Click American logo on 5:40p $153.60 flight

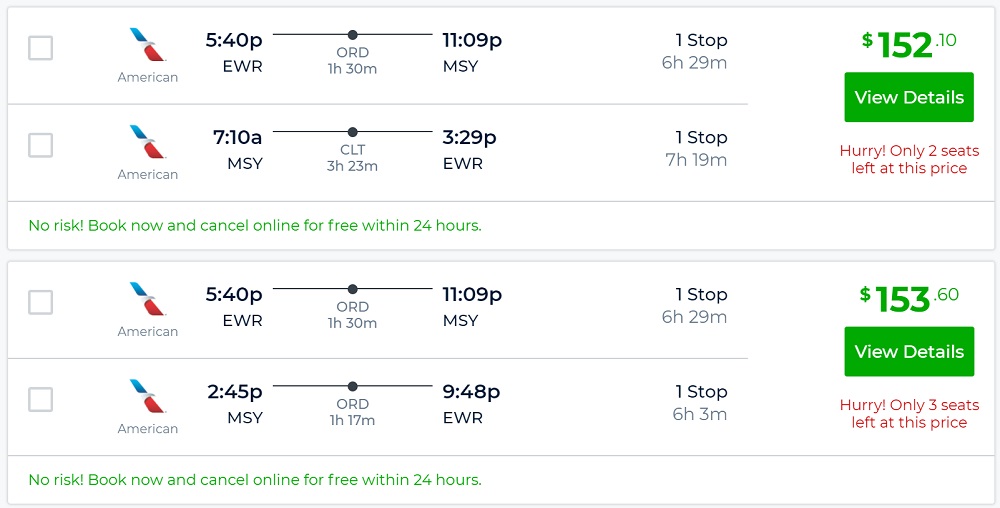tap(147, 299)
